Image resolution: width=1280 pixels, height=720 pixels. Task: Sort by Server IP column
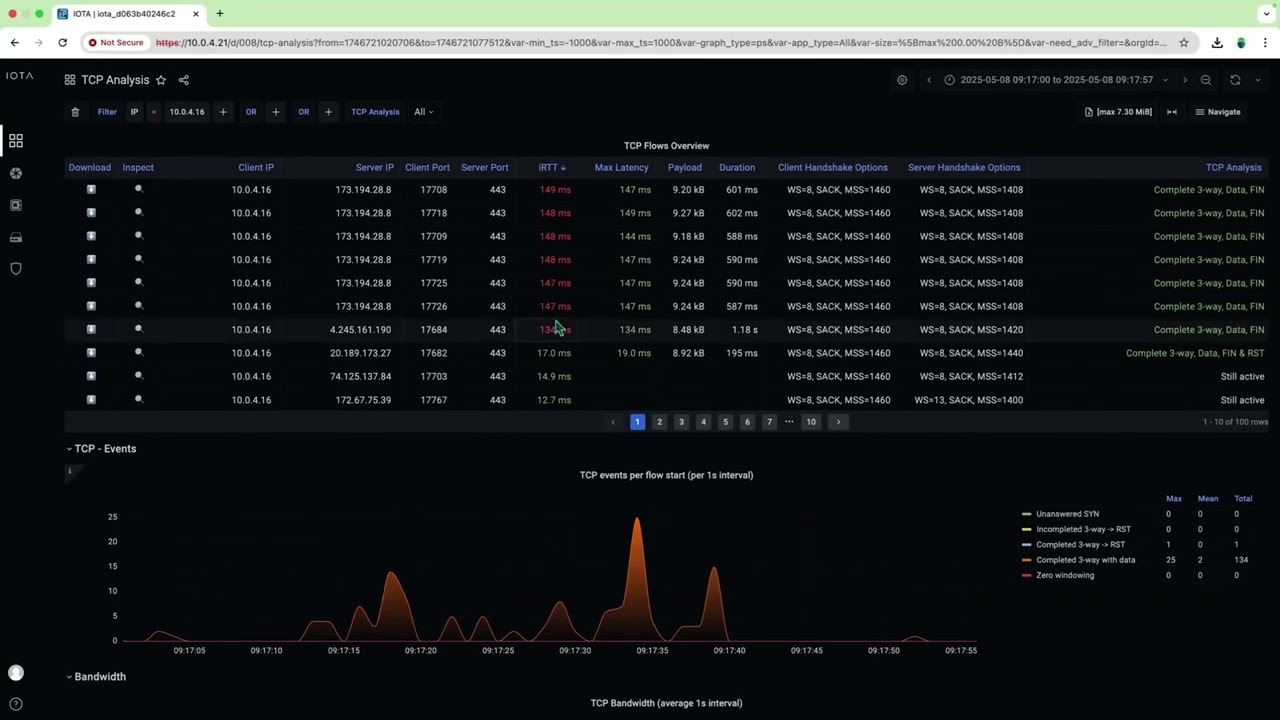(x=375, y=167)
